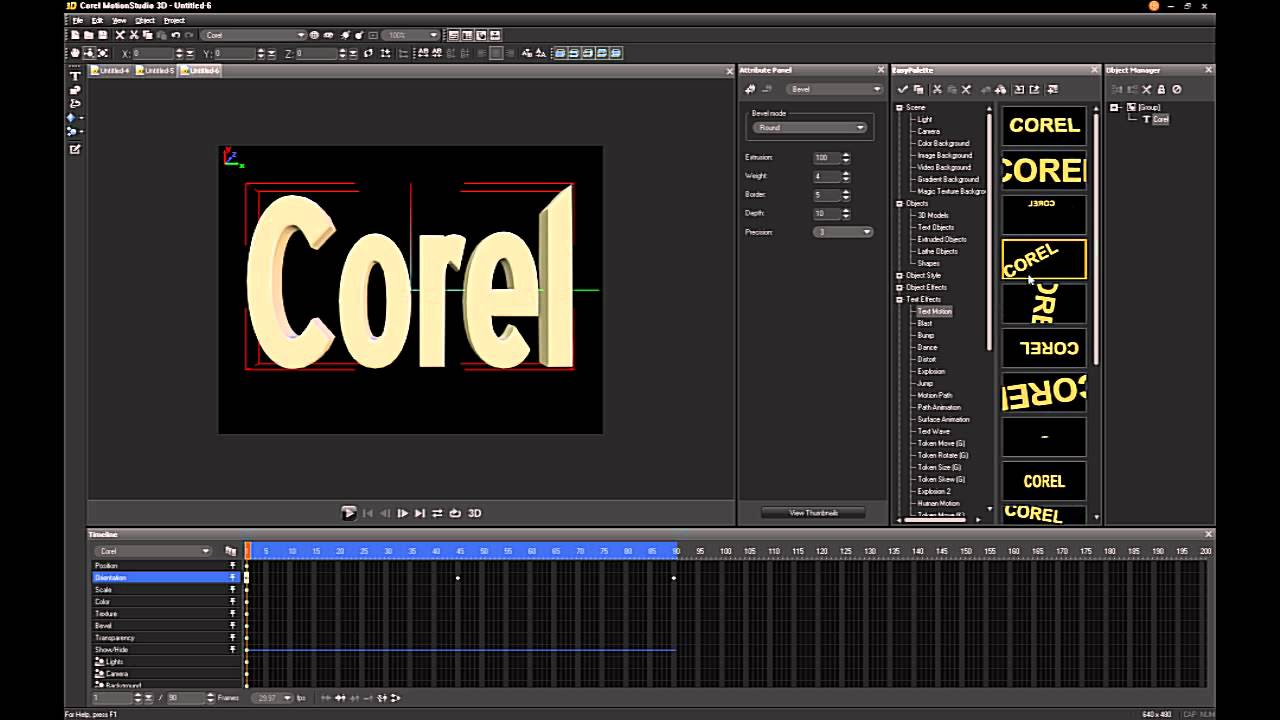
Task: Select the Insert Graphics object tool
Action: (75, 90)
